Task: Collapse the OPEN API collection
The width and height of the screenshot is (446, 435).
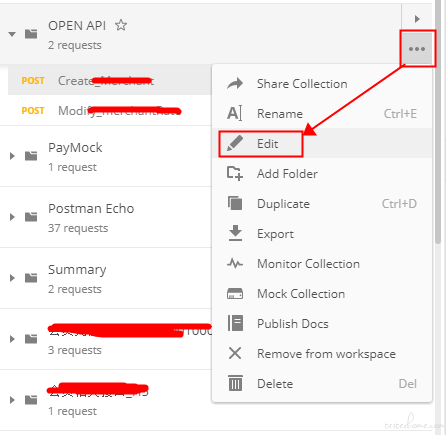Action: [x=12, y=34]
